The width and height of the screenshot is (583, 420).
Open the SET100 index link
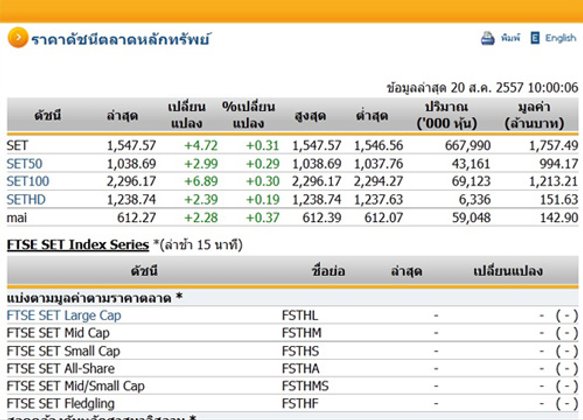pyautogui.click(x=28, y=181)
